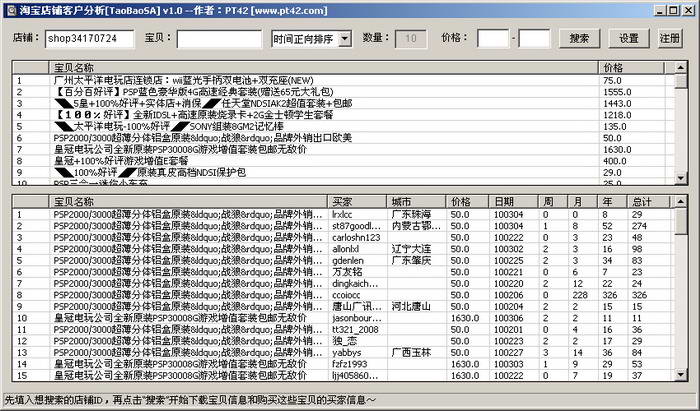
Task: Click month cell 228
Action: point(580,295)
